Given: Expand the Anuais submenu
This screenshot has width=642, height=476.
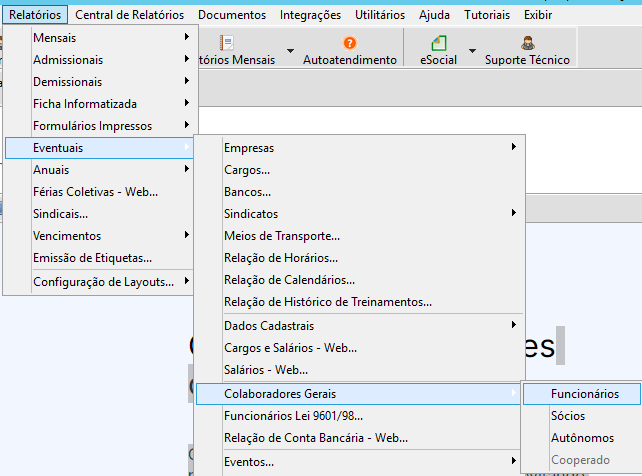Looking at the screenshot, I should (99, 170).
